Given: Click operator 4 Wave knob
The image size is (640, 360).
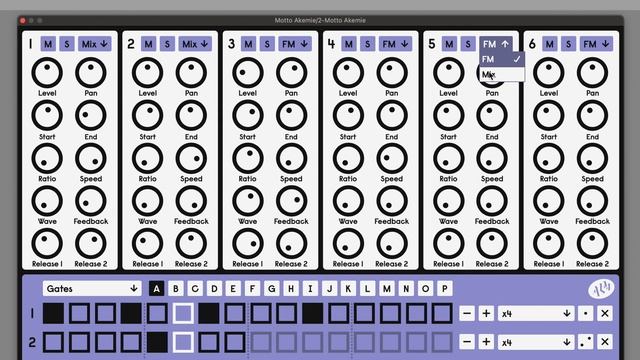Looking at the screenshot, I should (x=348, y=201).
